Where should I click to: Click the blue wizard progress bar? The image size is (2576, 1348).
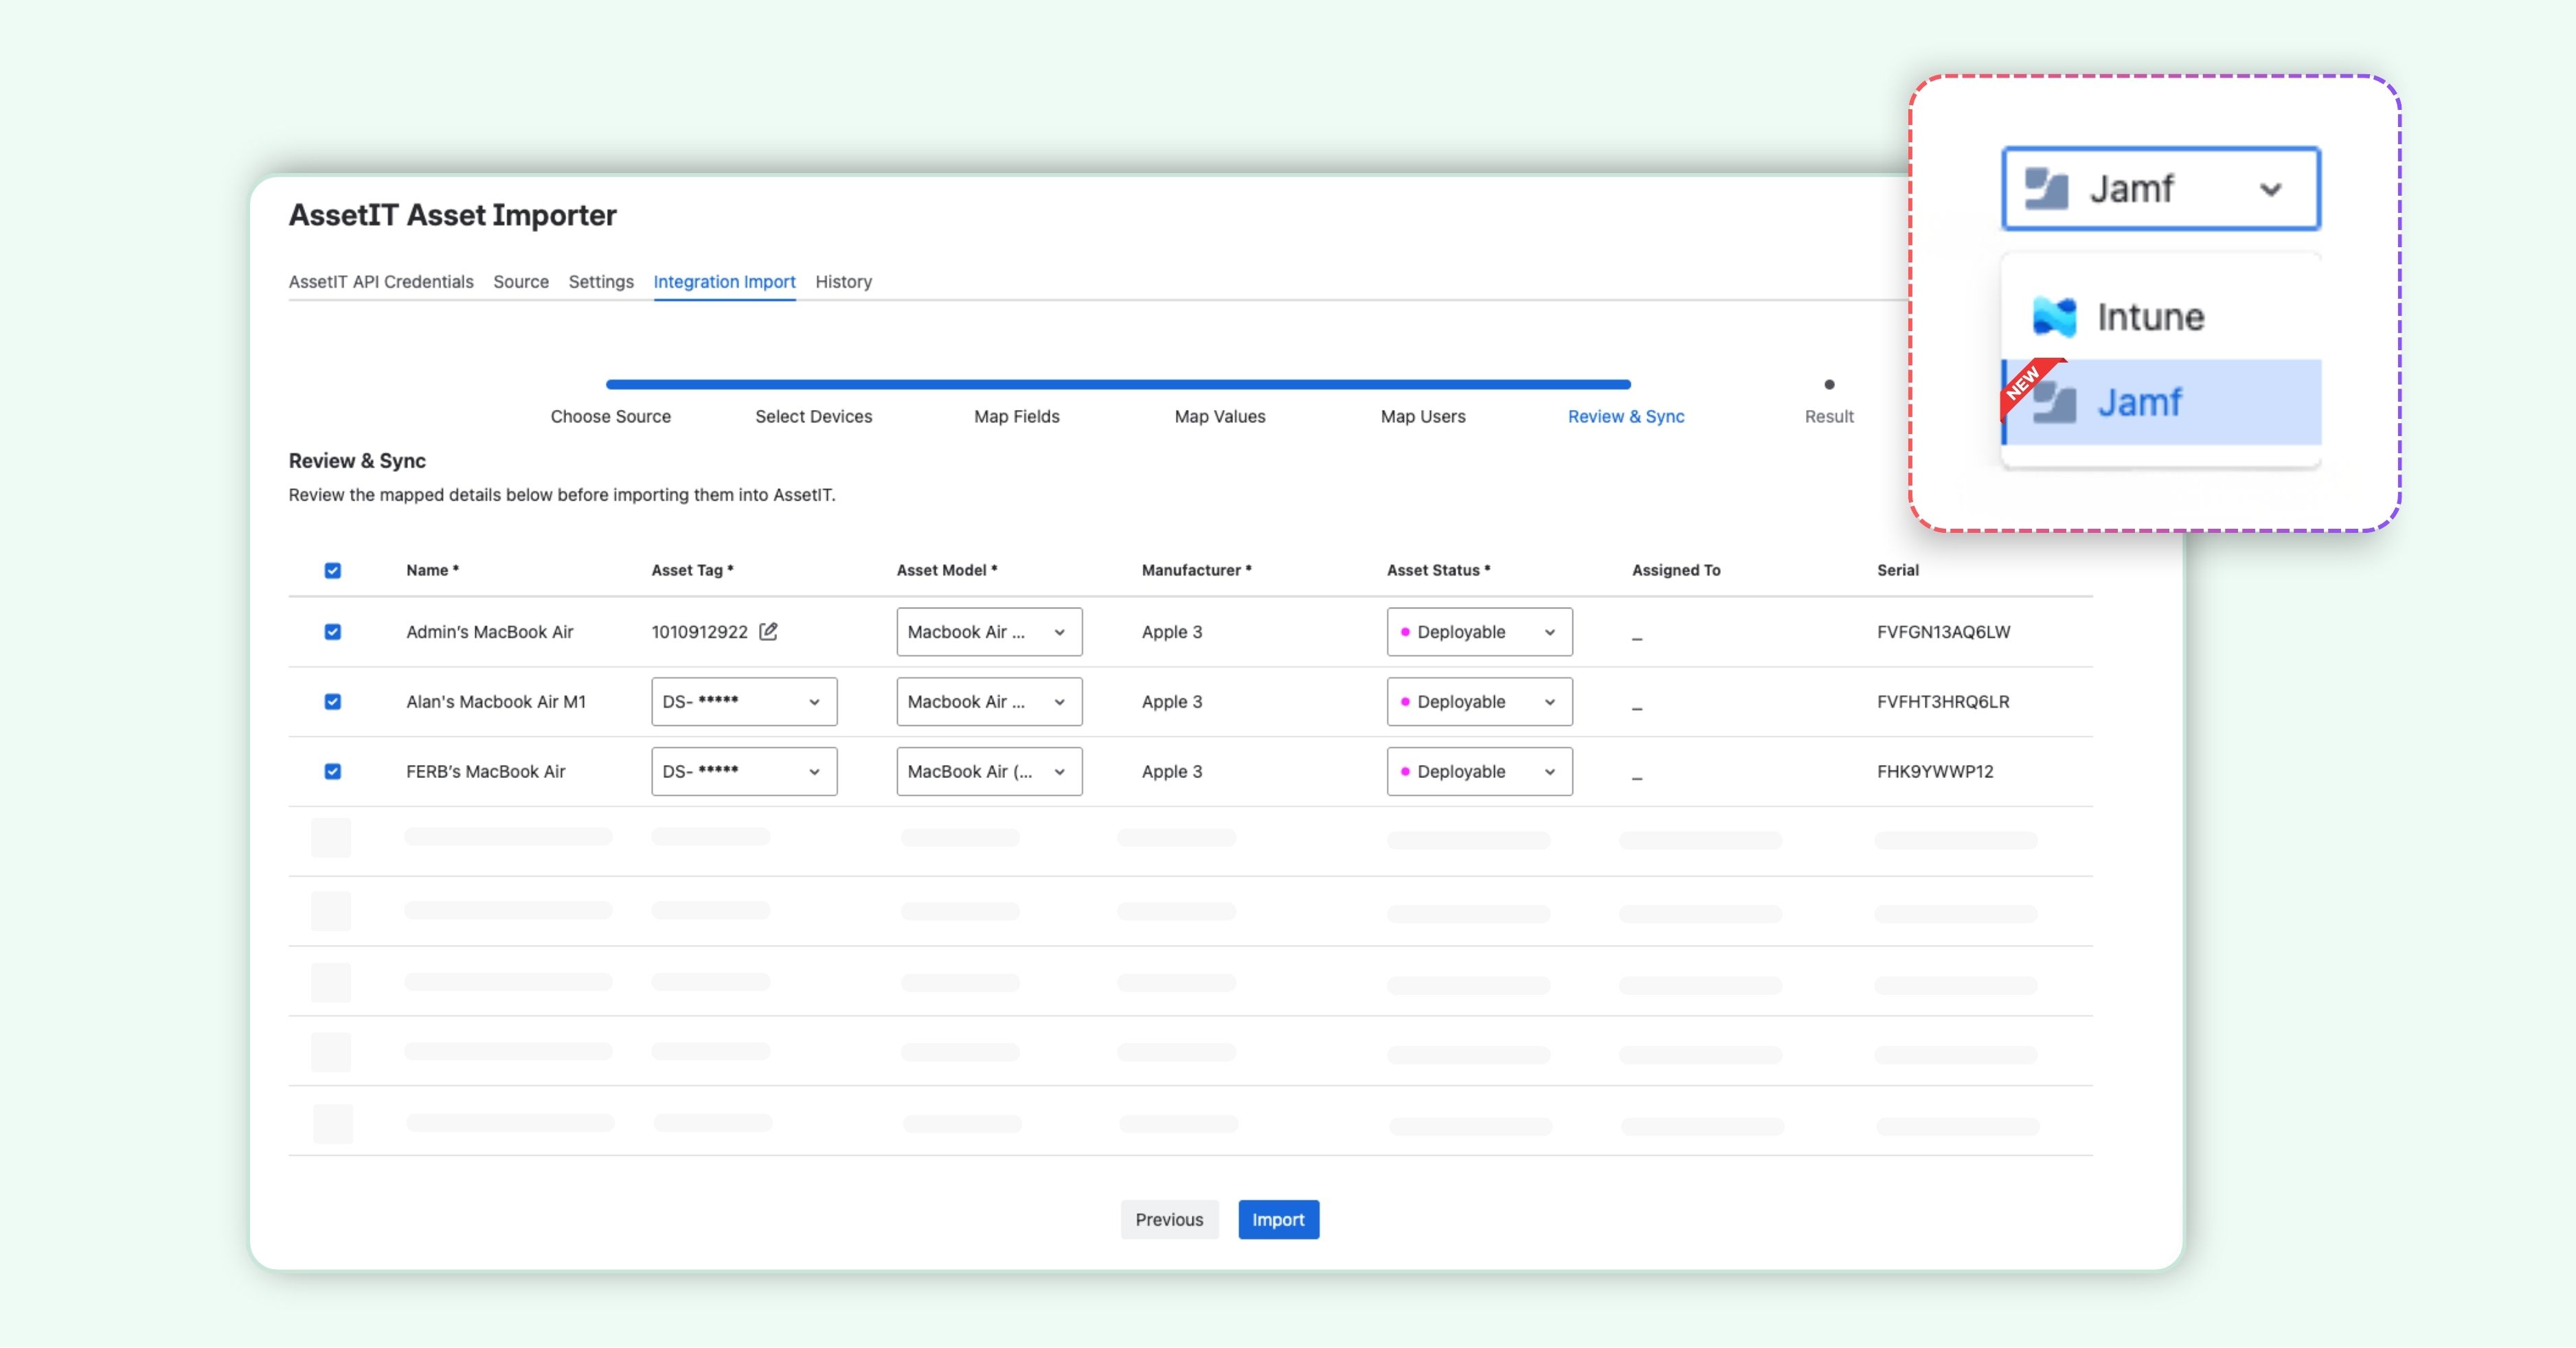1118,384
